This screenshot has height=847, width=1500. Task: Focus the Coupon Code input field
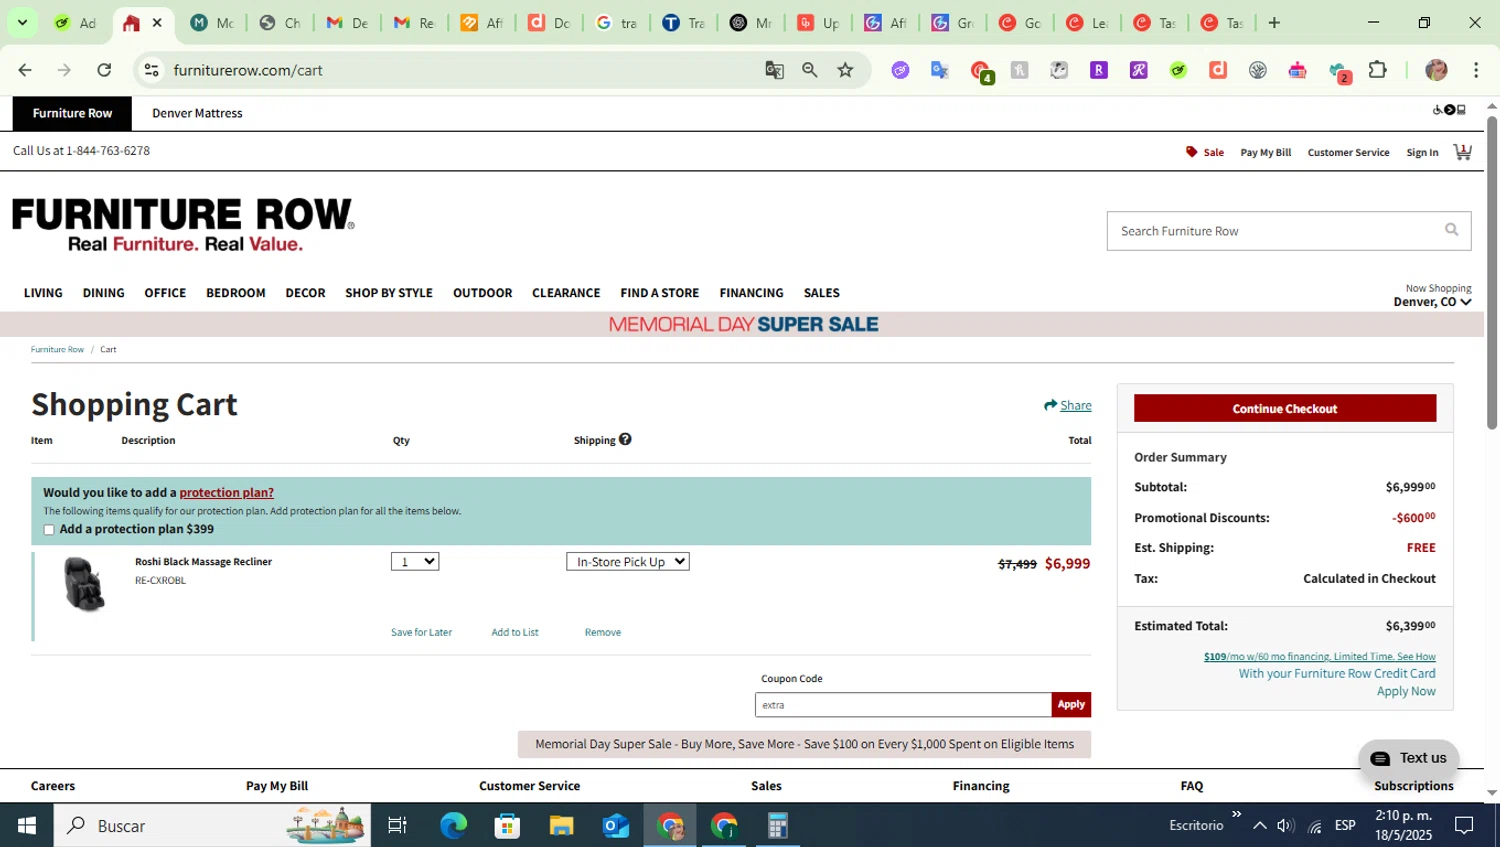click(903, 704)
